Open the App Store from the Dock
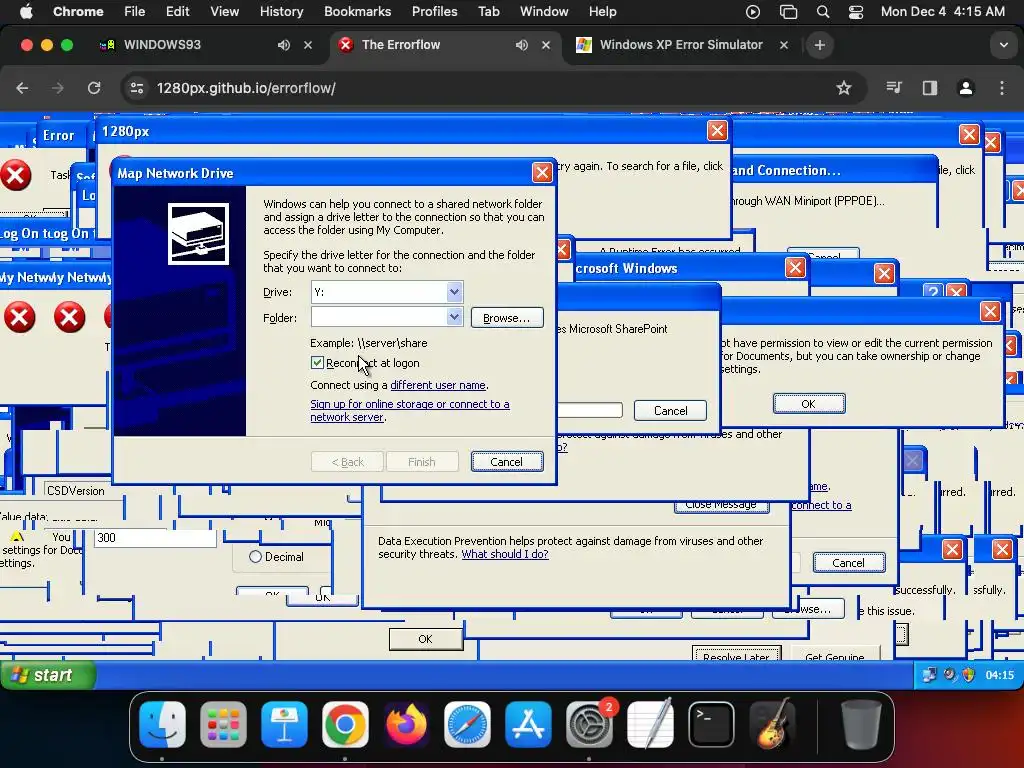The width and height of the screenshot is (1024, 768). coord(528,724)
